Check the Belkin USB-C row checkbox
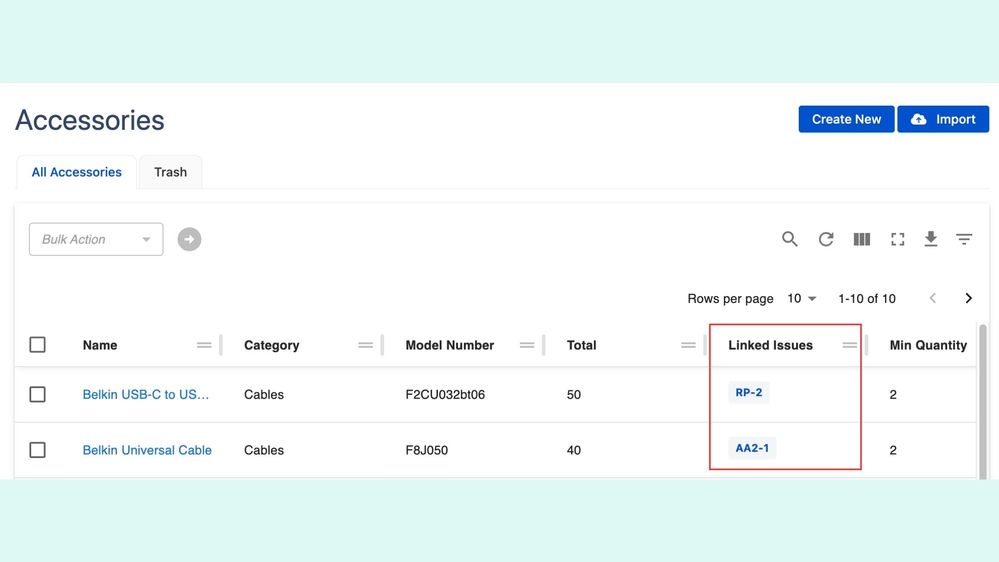999x562 pixels. (x=38, y=394)
